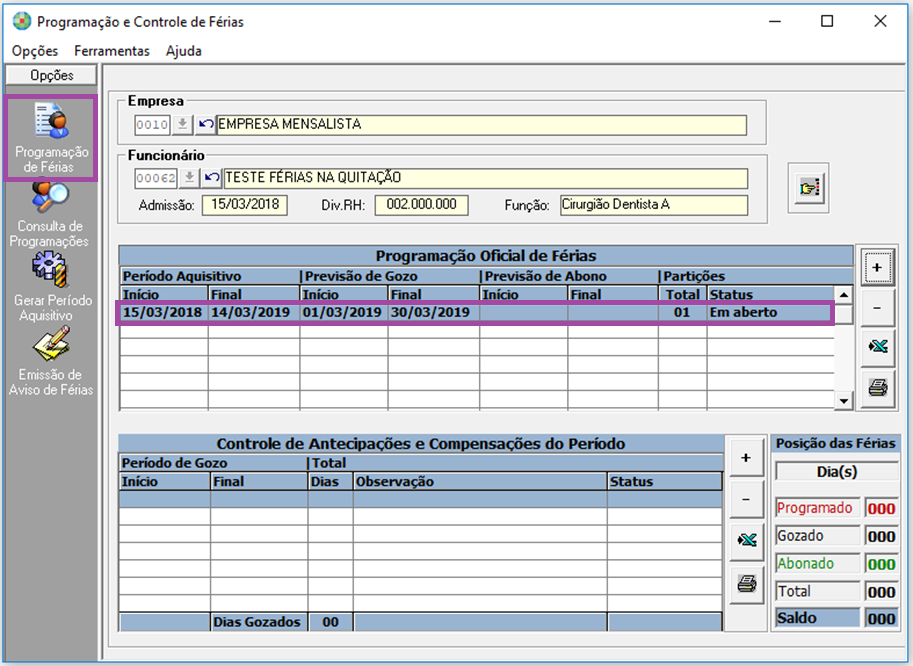Image resolution: width=913 pixels, height=666 pixels.
Task: Export Controle de Antecipações to Excel
Action: [x=746, y=540]
